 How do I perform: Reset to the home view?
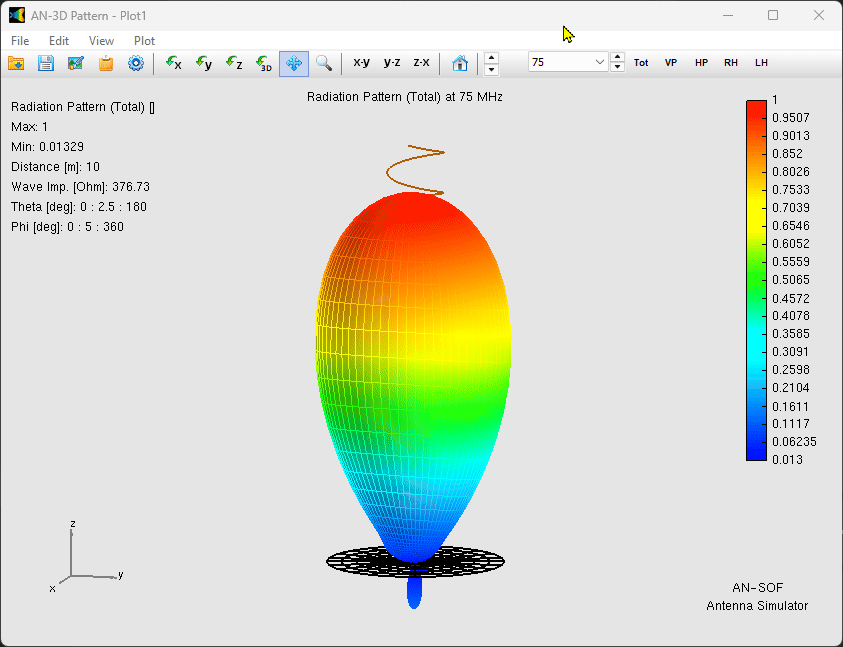click(x=460, y=63)
